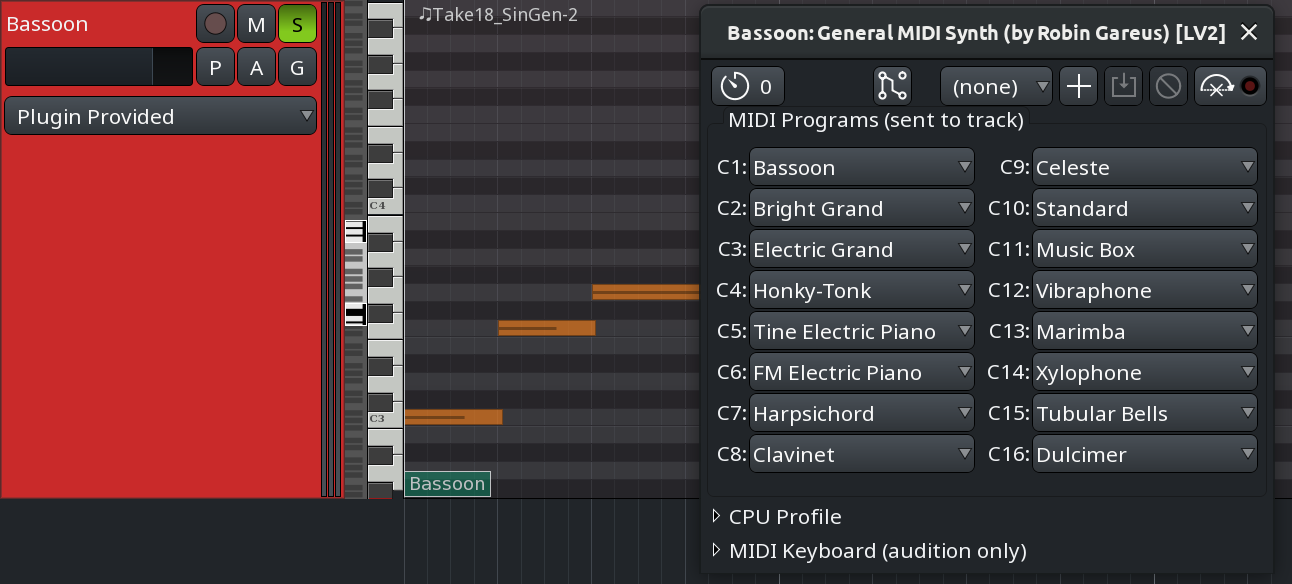
Task: Open the C3 Electric Grand program dropdown
Action: point(862,249)
